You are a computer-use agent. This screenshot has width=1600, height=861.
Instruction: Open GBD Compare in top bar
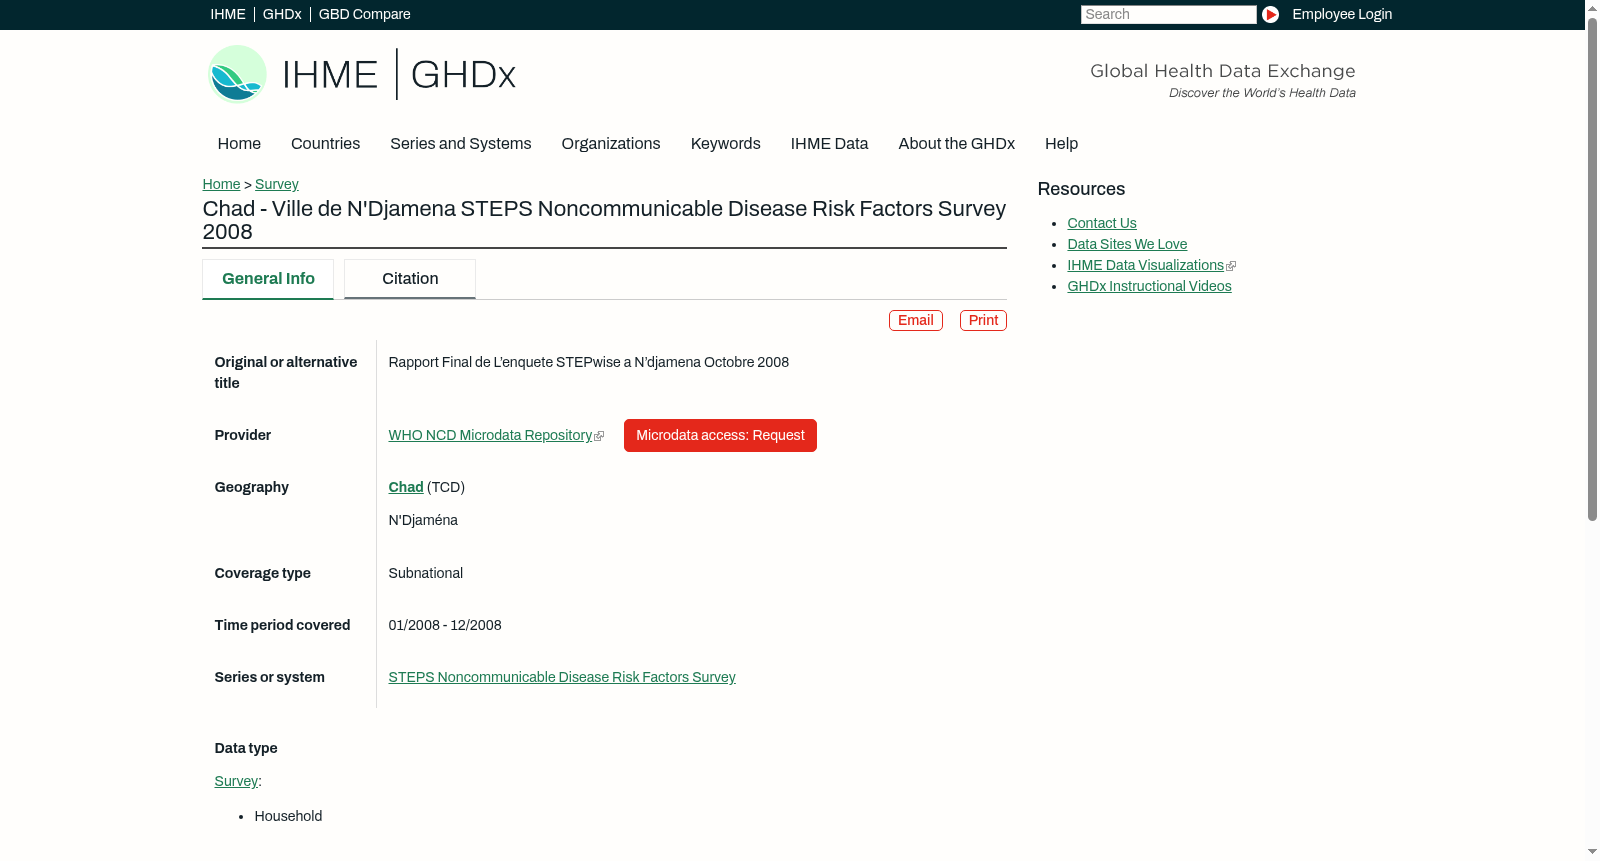tap(365, 14)
